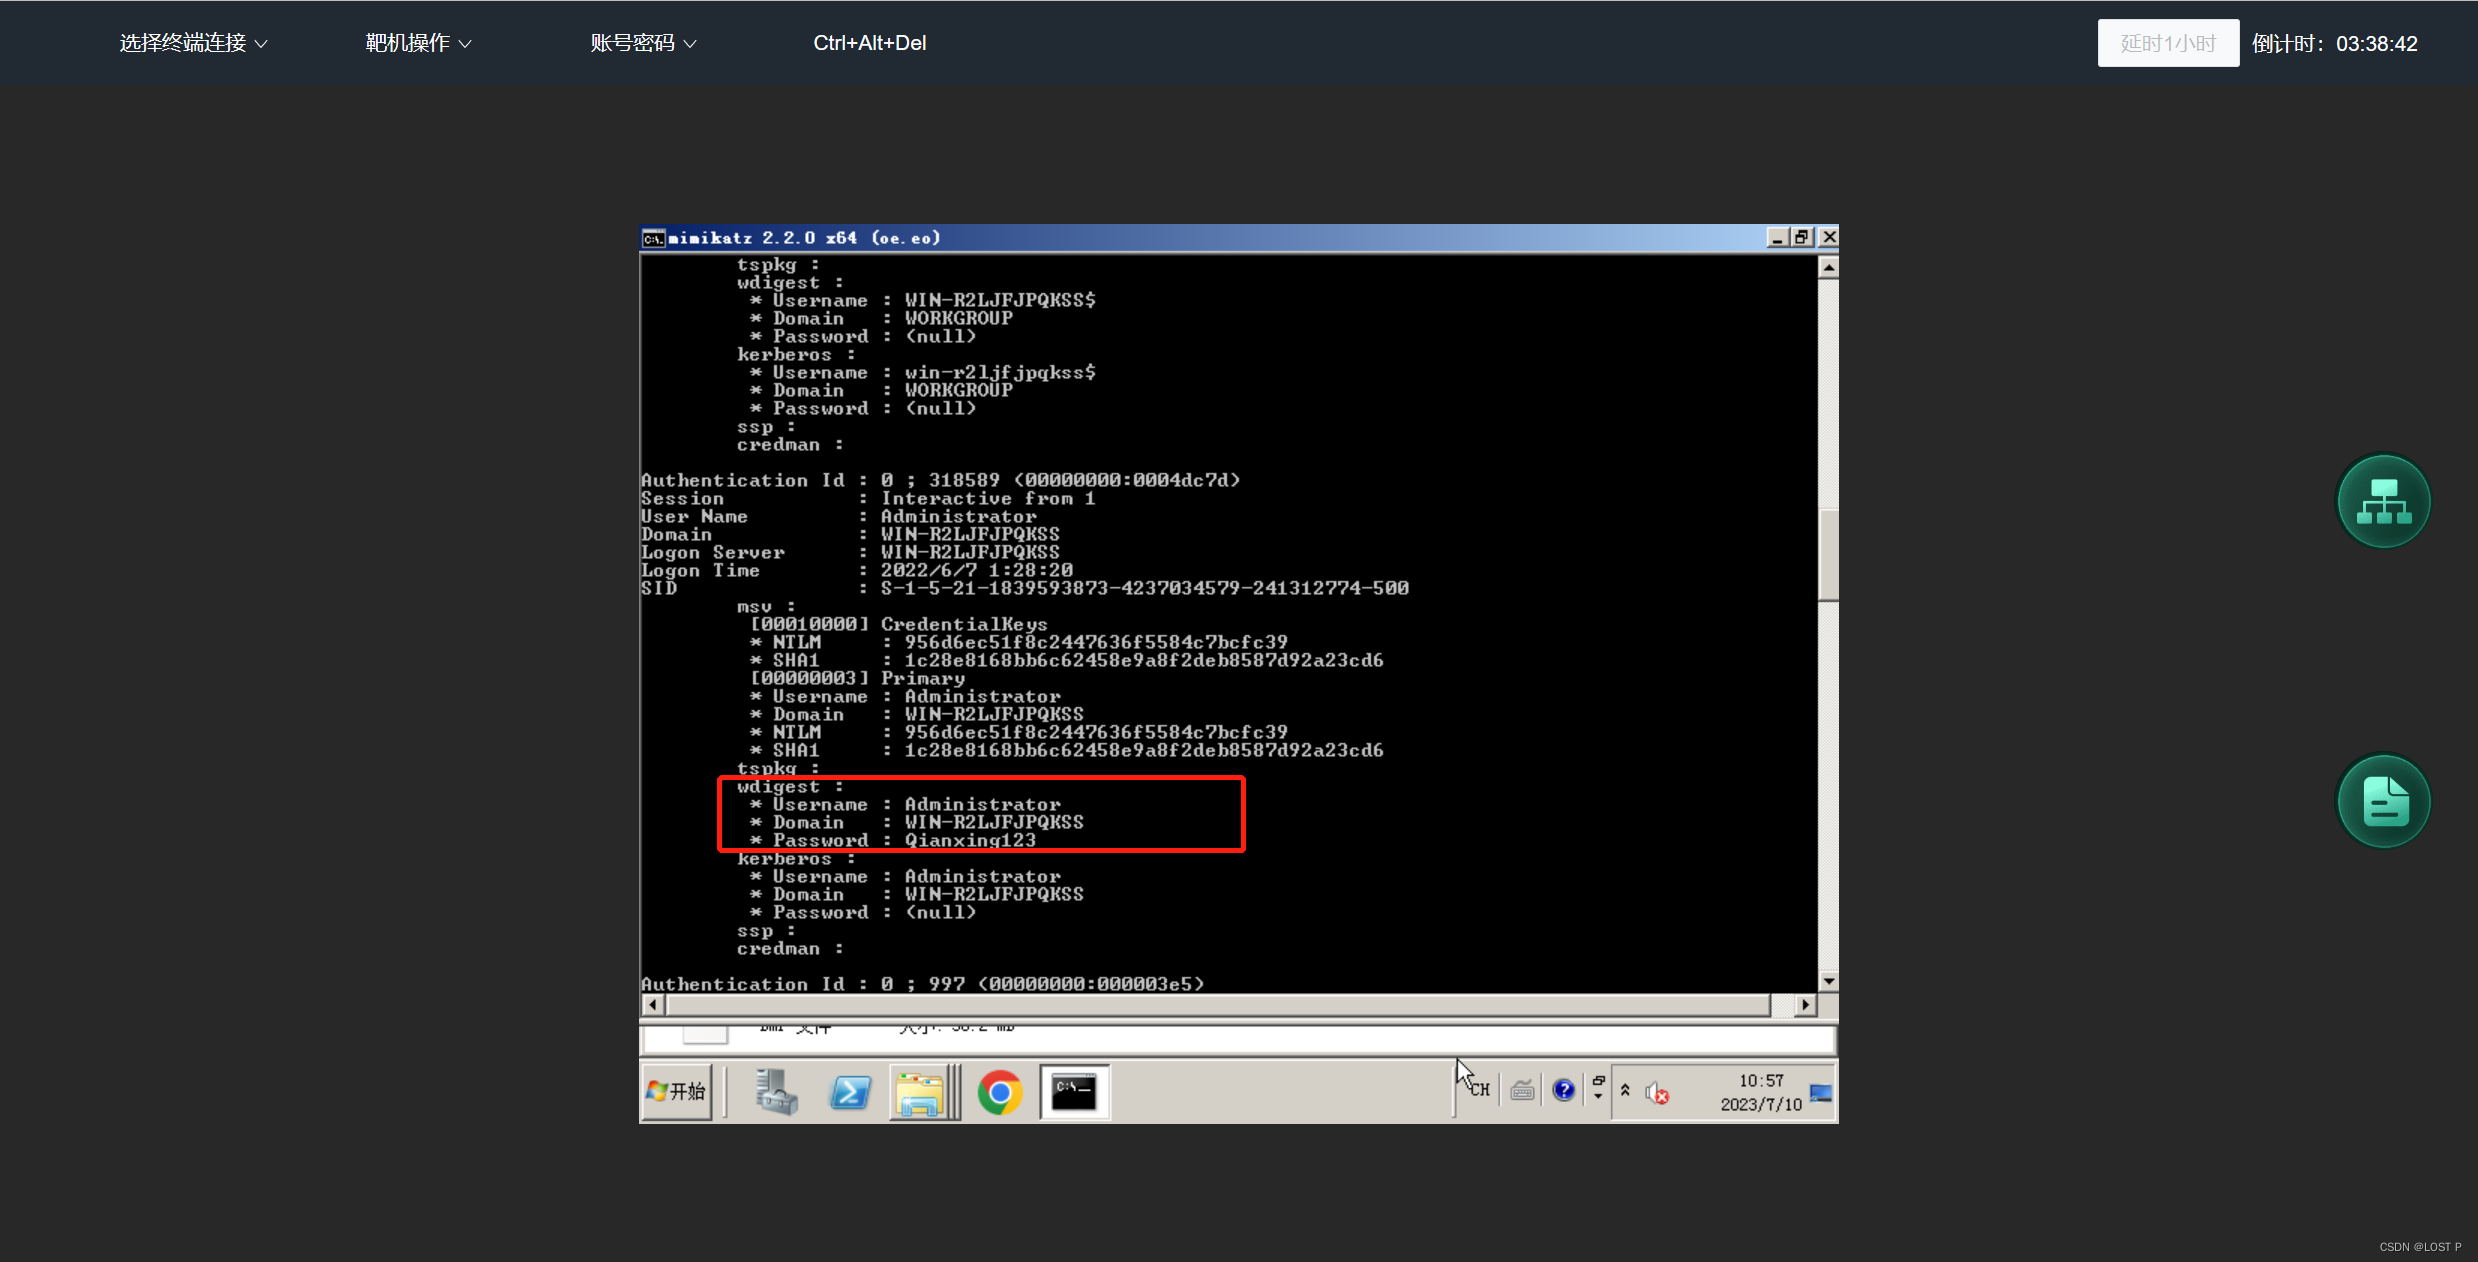Click the CH language indicator
Viewport: 2478px width, 1262px height.
click(1480, 1090)
